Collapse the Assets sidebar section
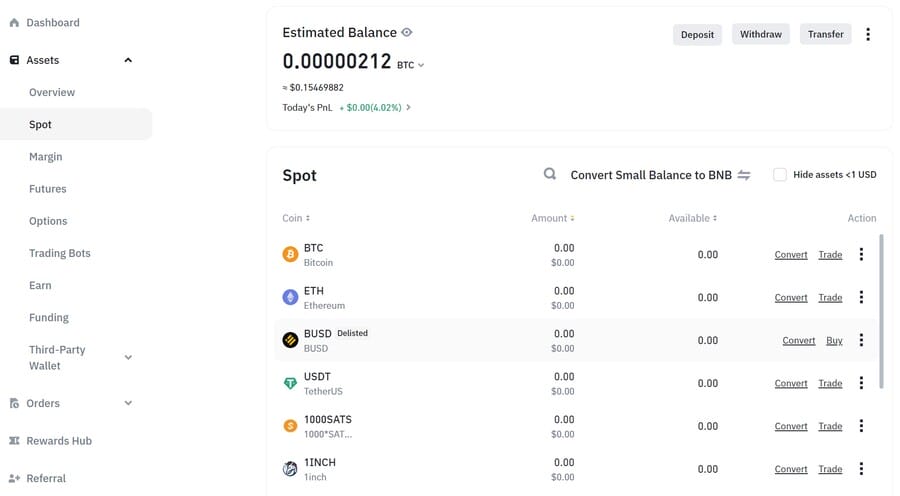Viewport: 900px width, 496px height. click(128, 60)
